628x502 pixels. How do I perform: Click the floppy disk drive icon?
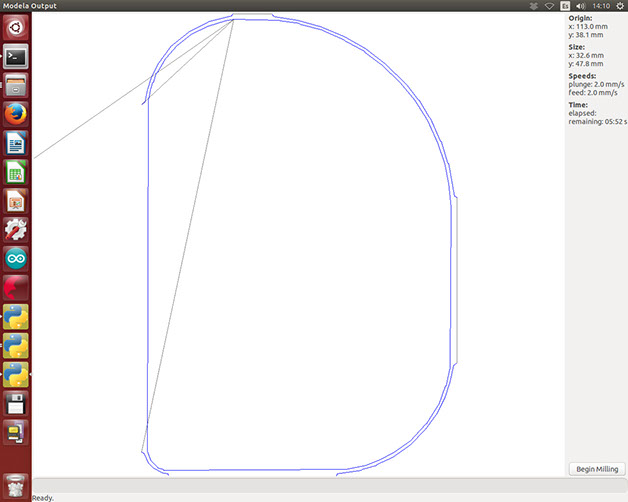coord(16,403)
